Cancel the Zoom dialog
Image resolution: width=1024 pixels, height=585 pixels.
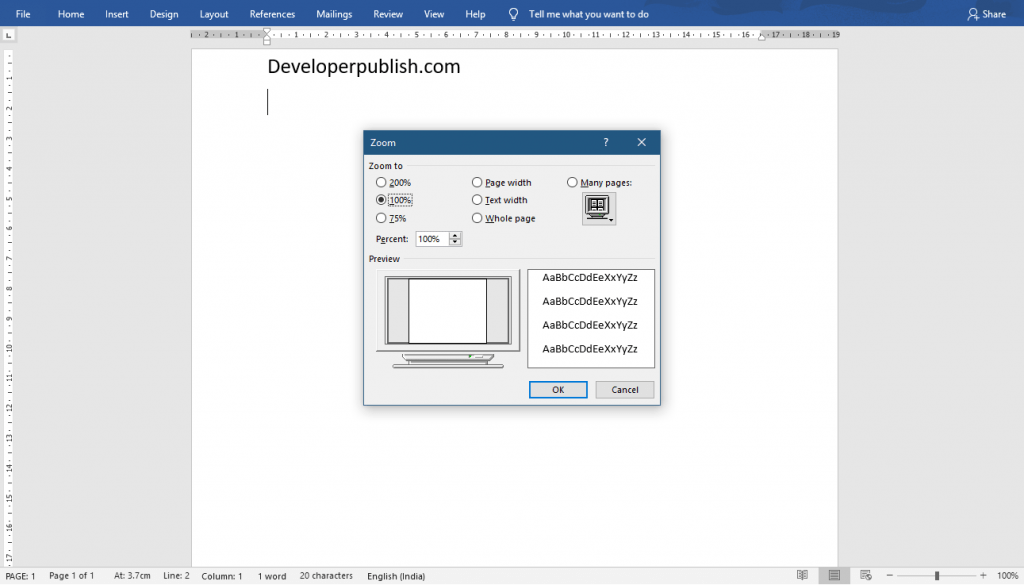[x=624, y=390]
